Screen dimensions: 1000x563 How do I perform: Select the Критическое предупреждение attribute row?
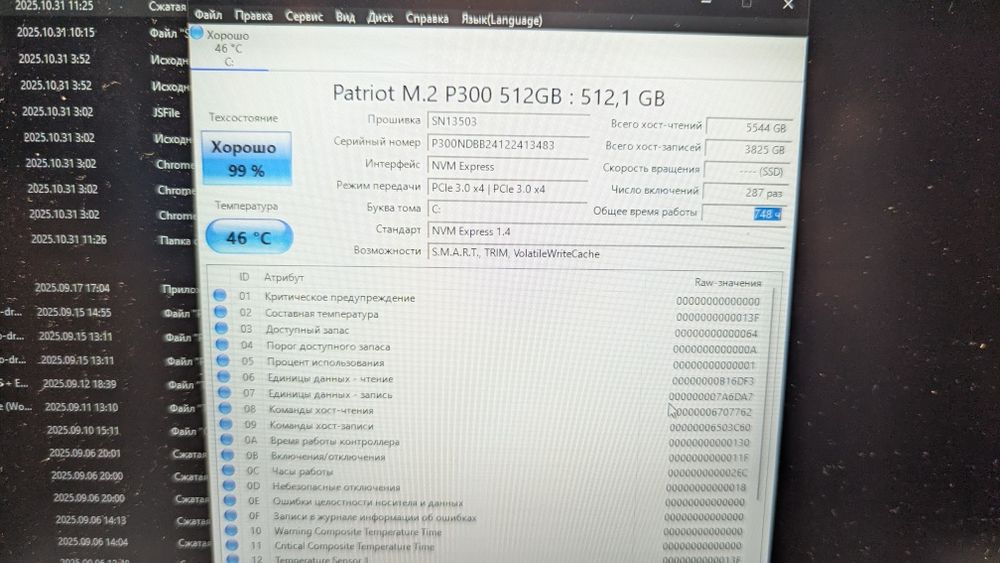point(488,298)
